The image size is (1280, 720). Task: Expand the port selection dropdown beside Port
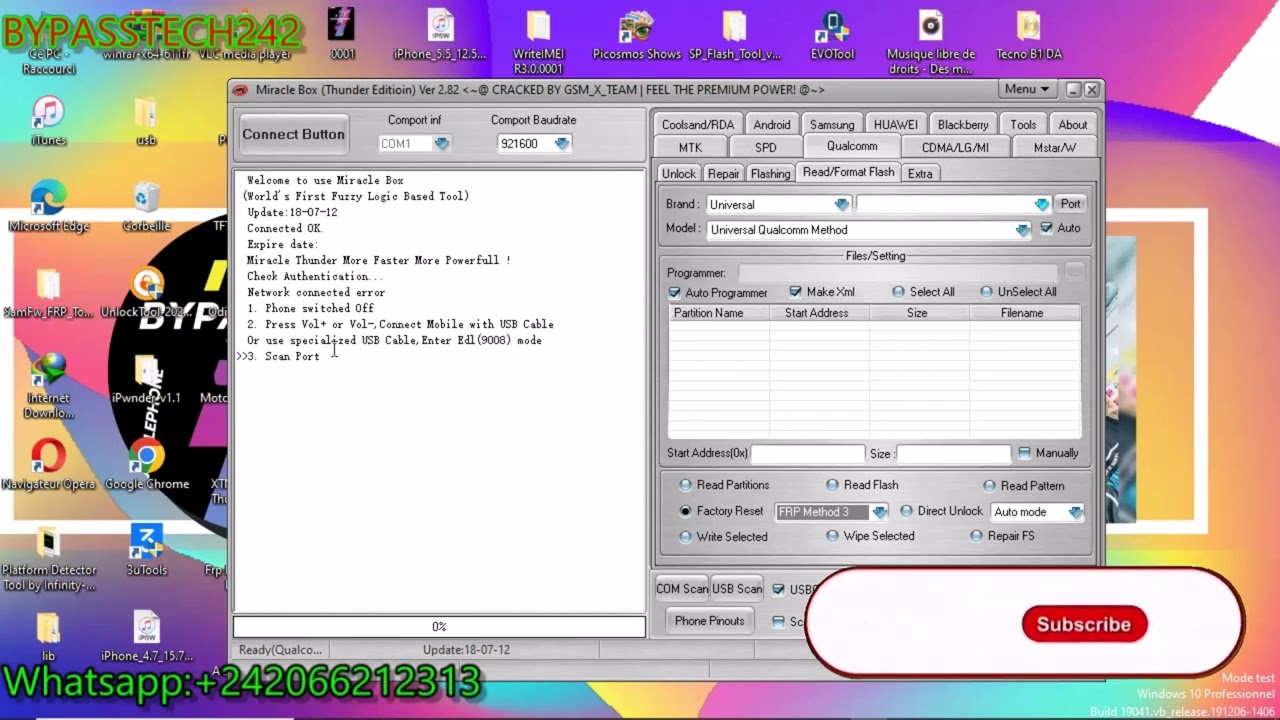(x=1041, y=204)
